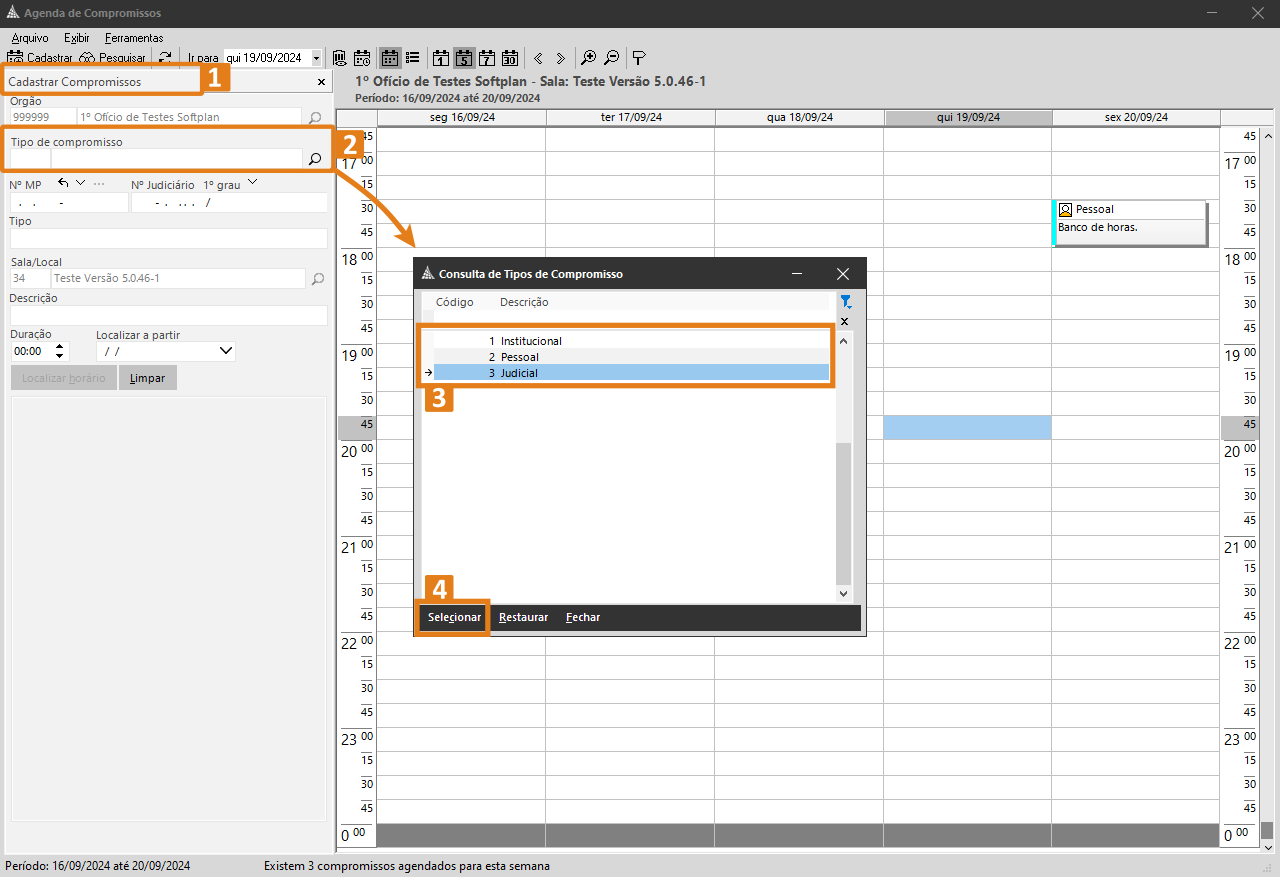
Task: Click the Limpar button
Action: pyautogui.click(x=148, y=378)
